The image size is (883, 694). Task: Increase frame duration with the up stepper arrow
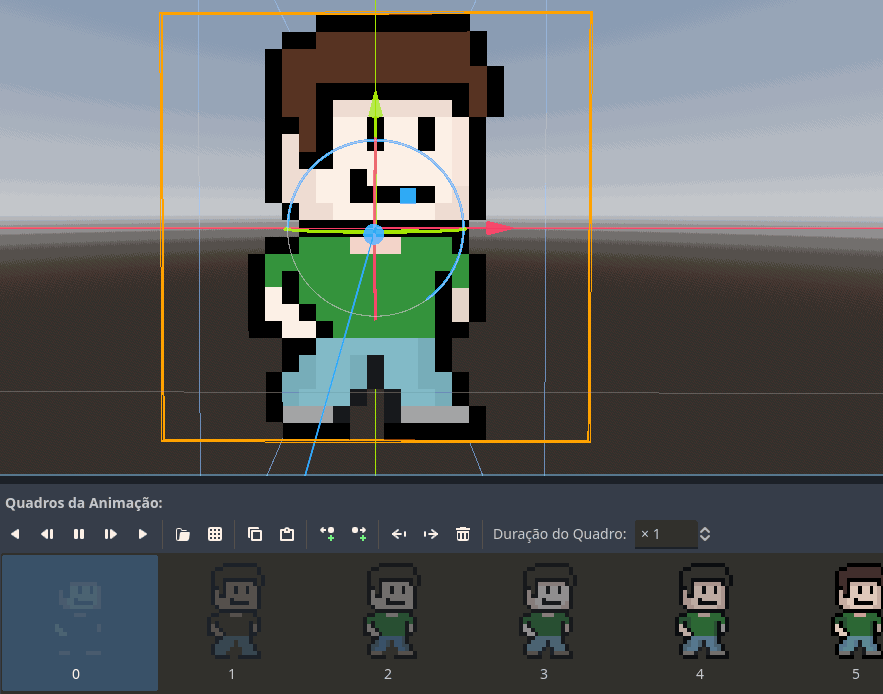(x=704, y=529)
